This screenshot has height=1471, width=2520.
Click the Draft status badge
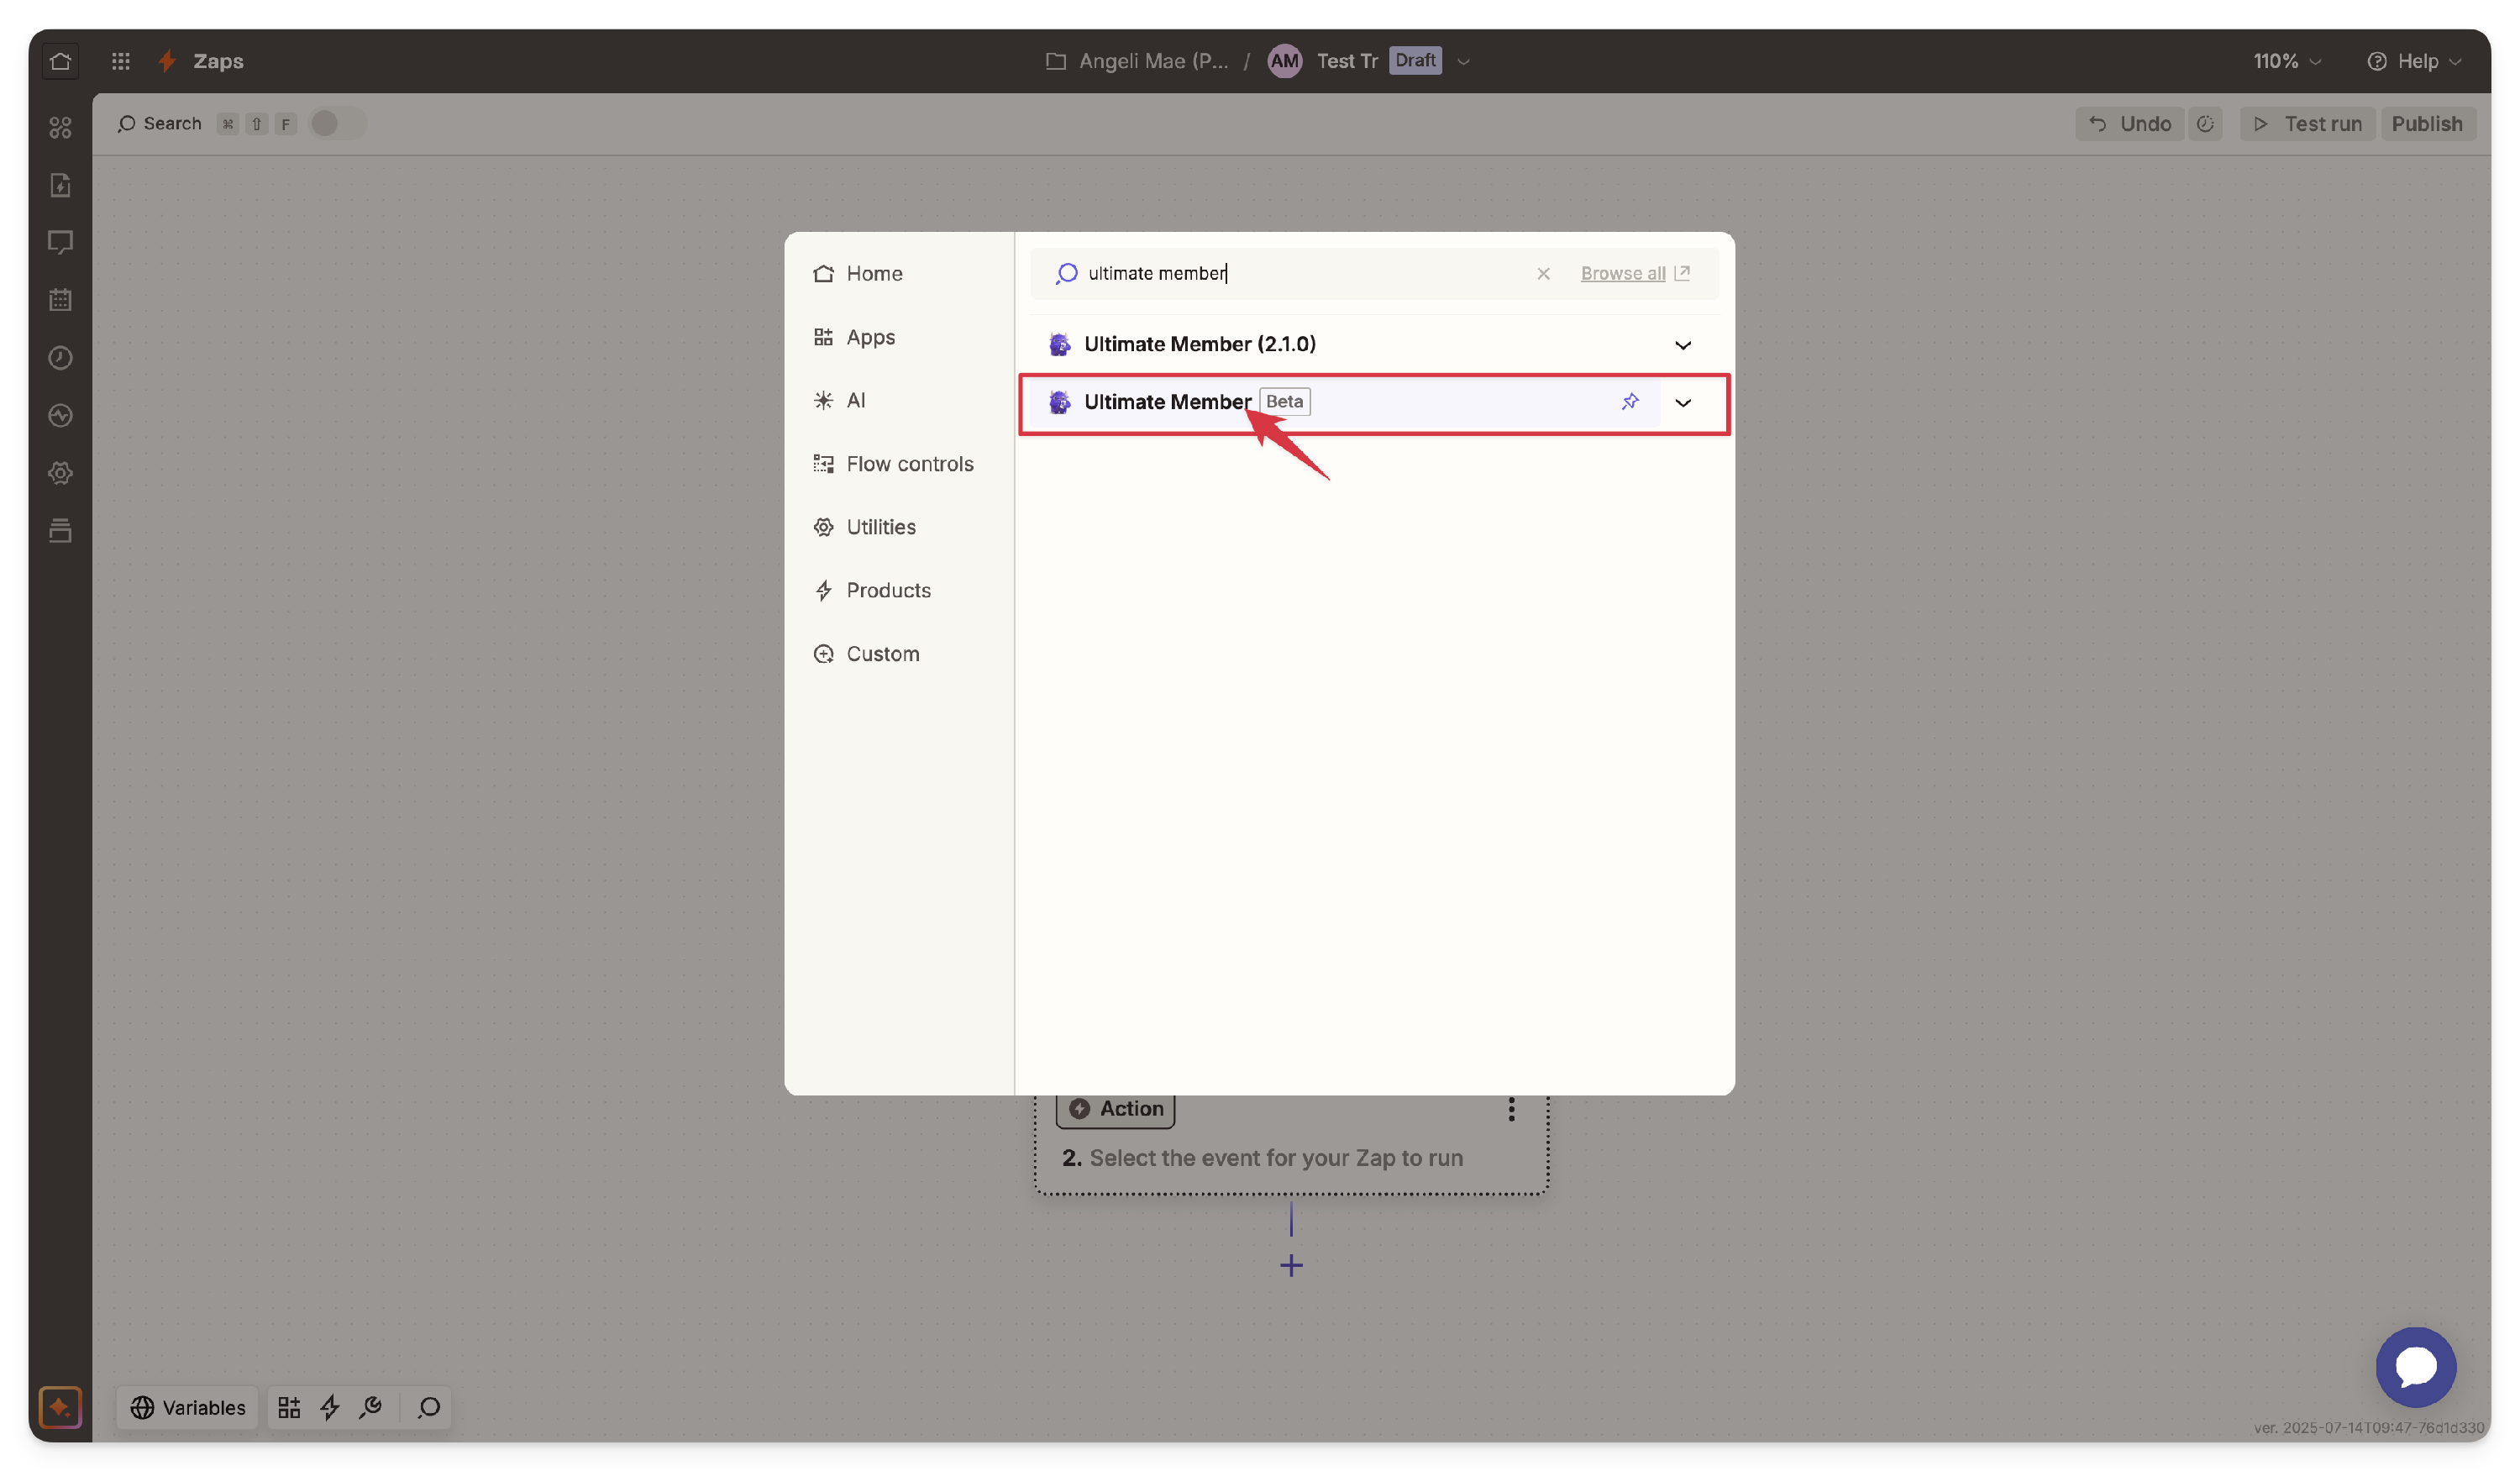coord(1414,60)
